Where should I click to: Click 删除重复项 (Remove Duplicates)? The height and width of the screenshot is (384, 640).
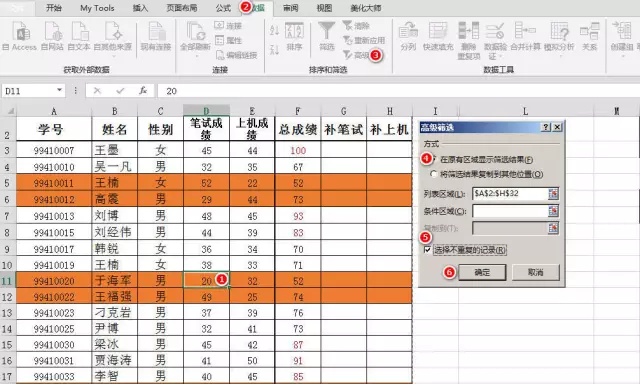click(469, 40)
